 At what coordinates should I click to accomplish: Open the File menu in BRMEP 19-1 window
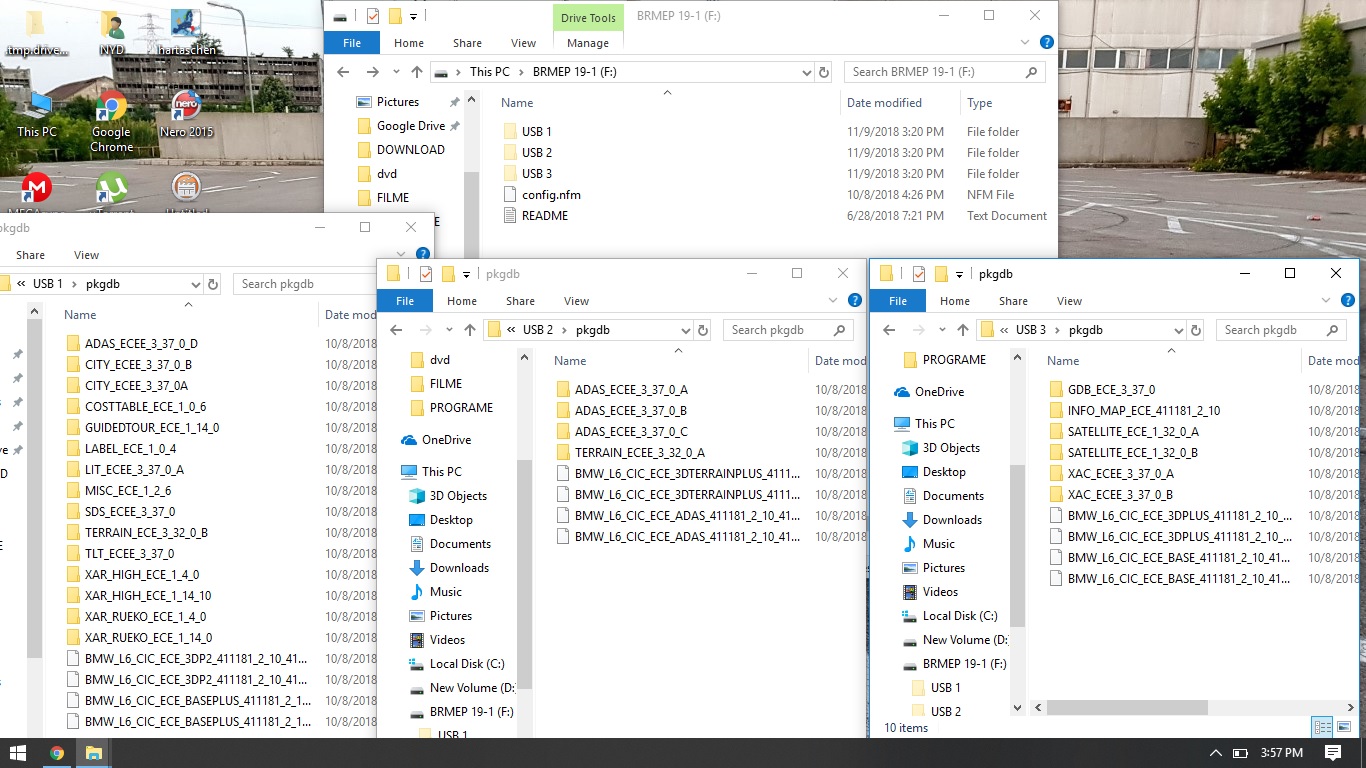[352, 43]
